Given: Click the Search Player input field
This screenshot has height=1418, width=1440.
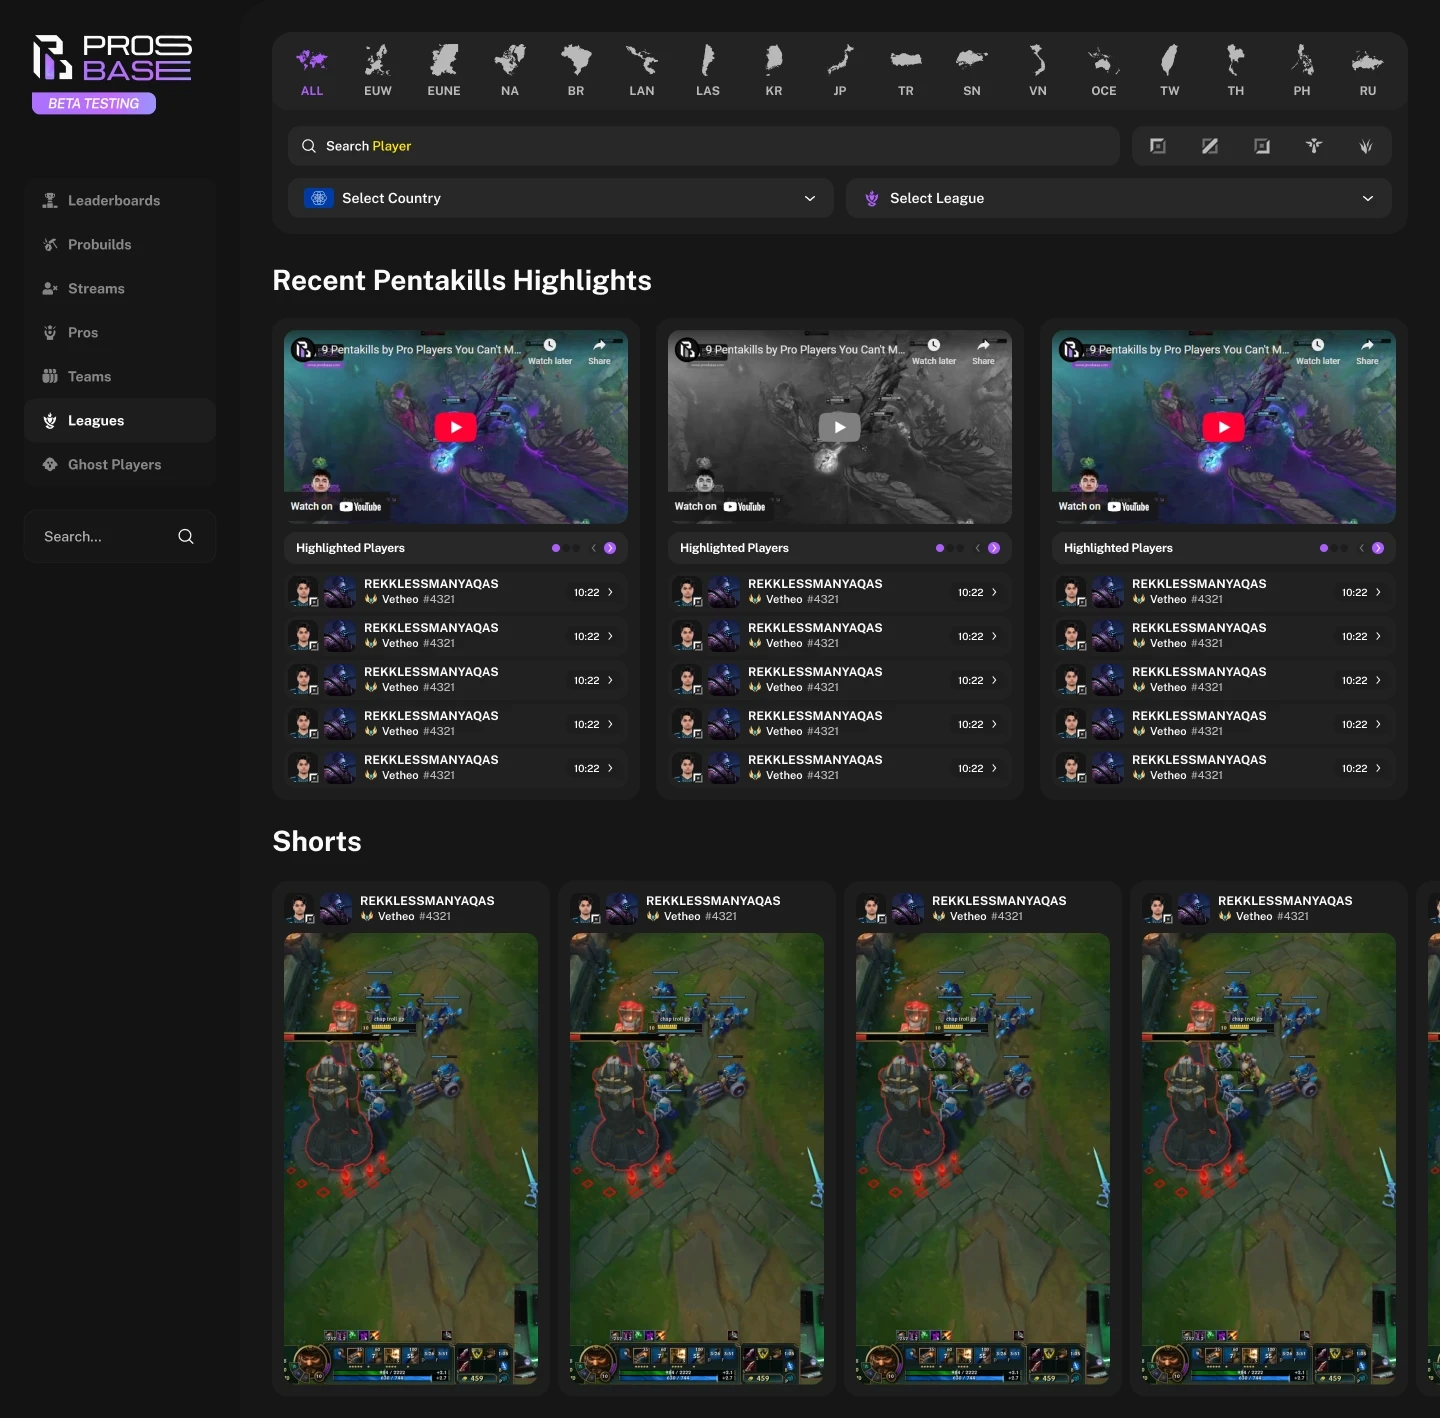Looking at the screenshot, I should coord(704,146).
